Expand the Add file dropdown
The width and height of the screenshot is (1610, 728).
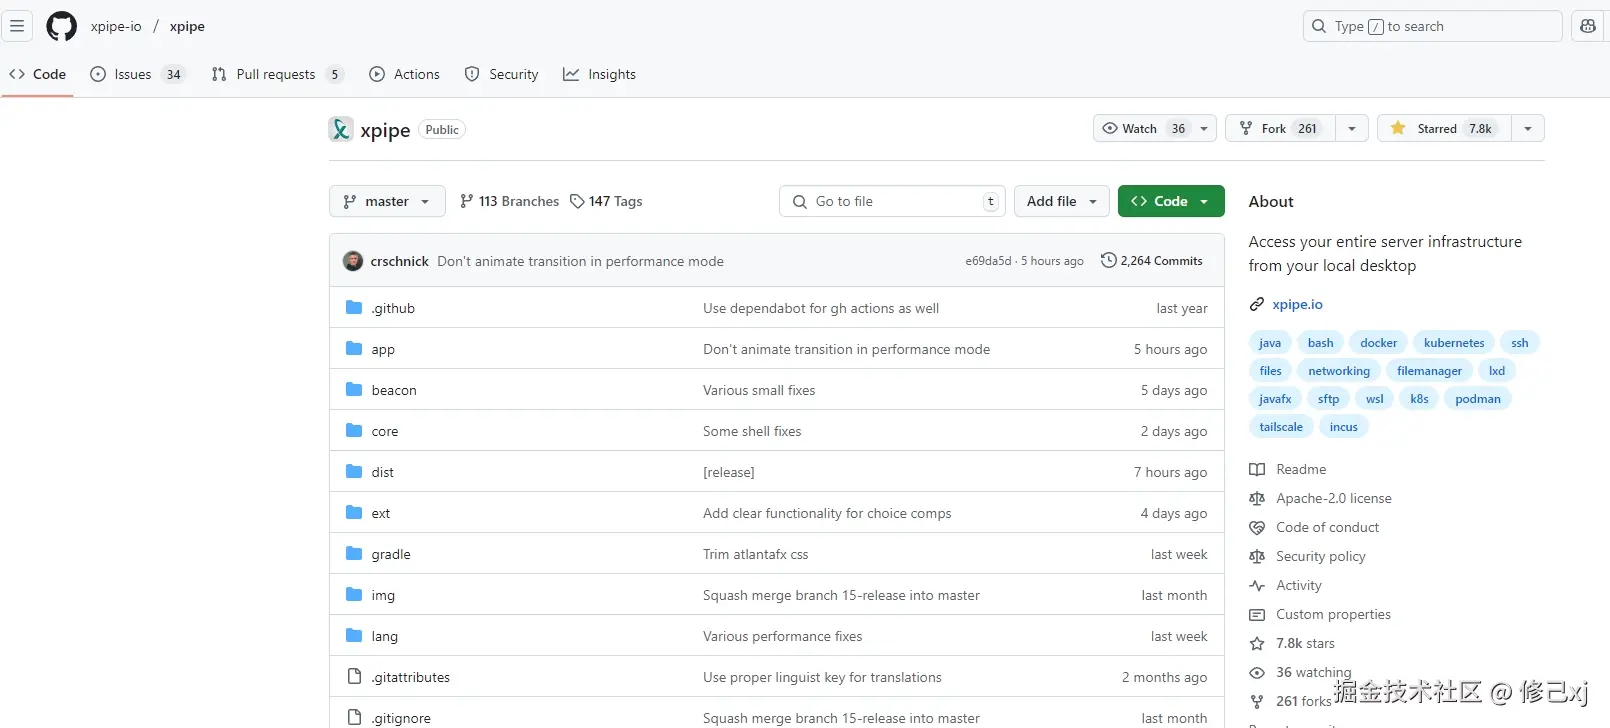click(1061, 201)
